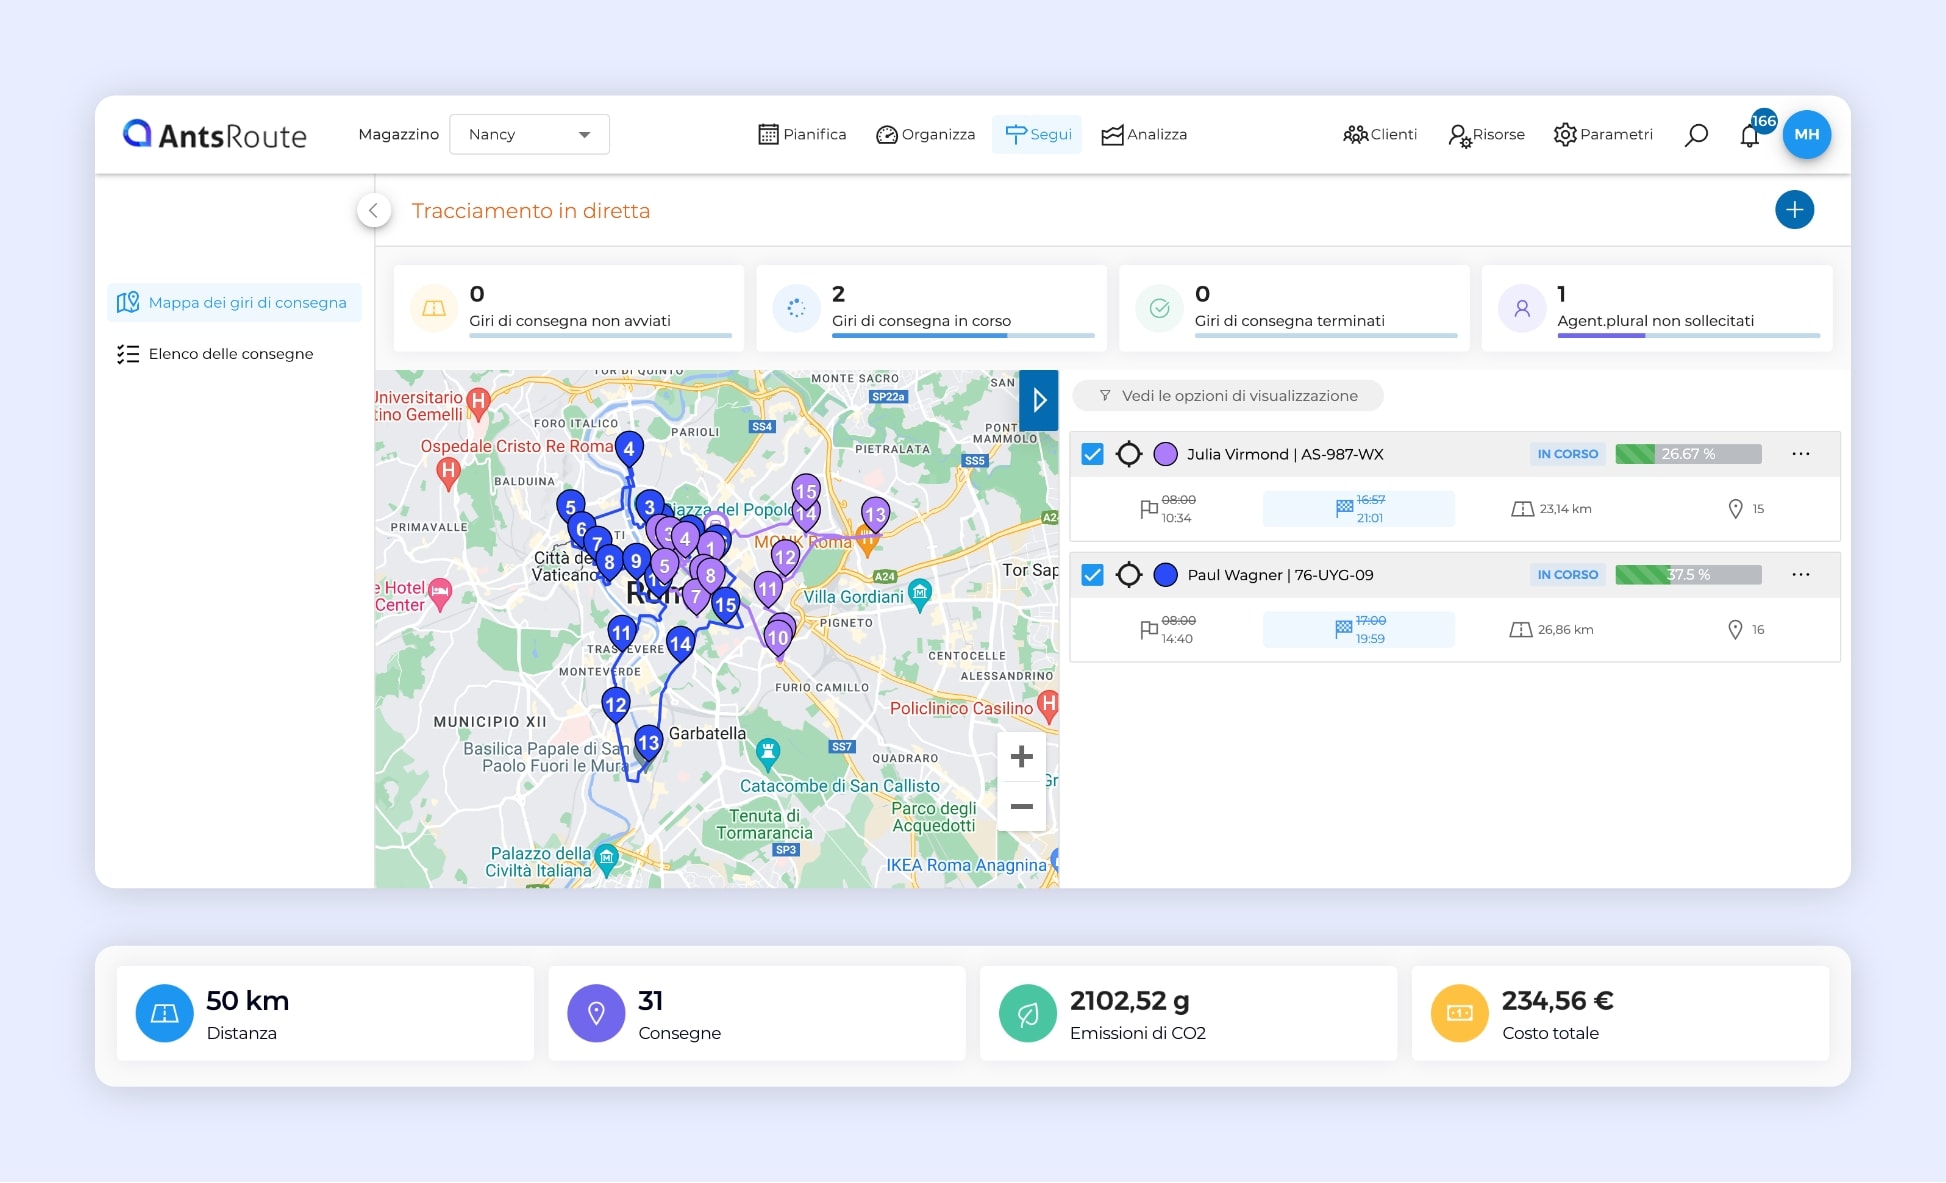Open the three-dot menu for Julia Virmond
This screenshot has height=1183, width=1946.
1800,454
